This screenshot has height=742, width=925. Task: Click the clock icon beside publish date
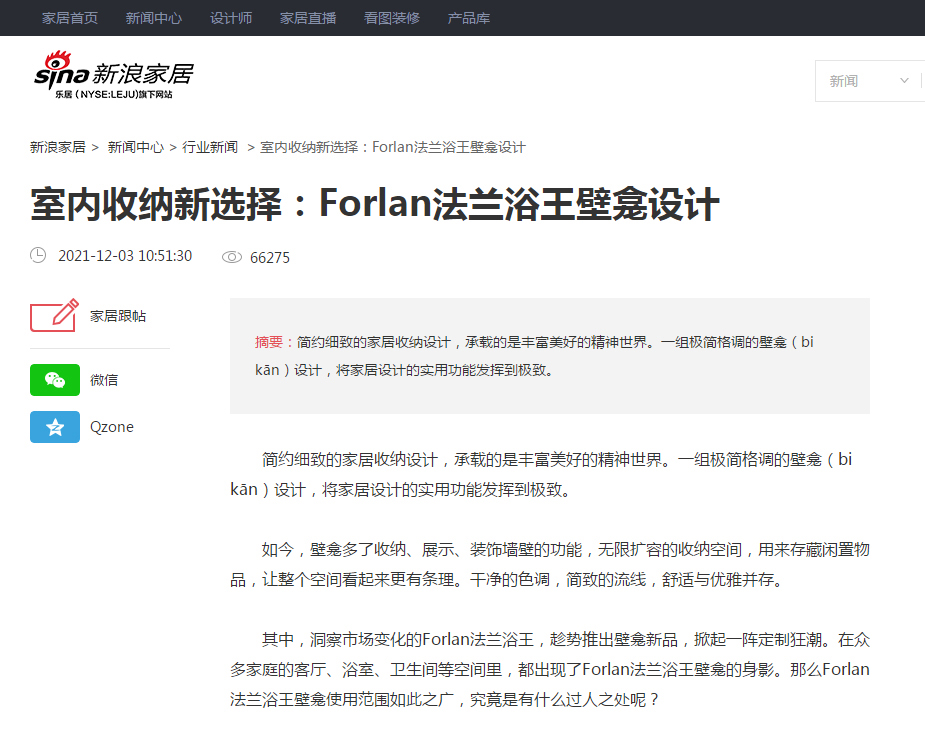pyautogui.click(x=38, y=255)
